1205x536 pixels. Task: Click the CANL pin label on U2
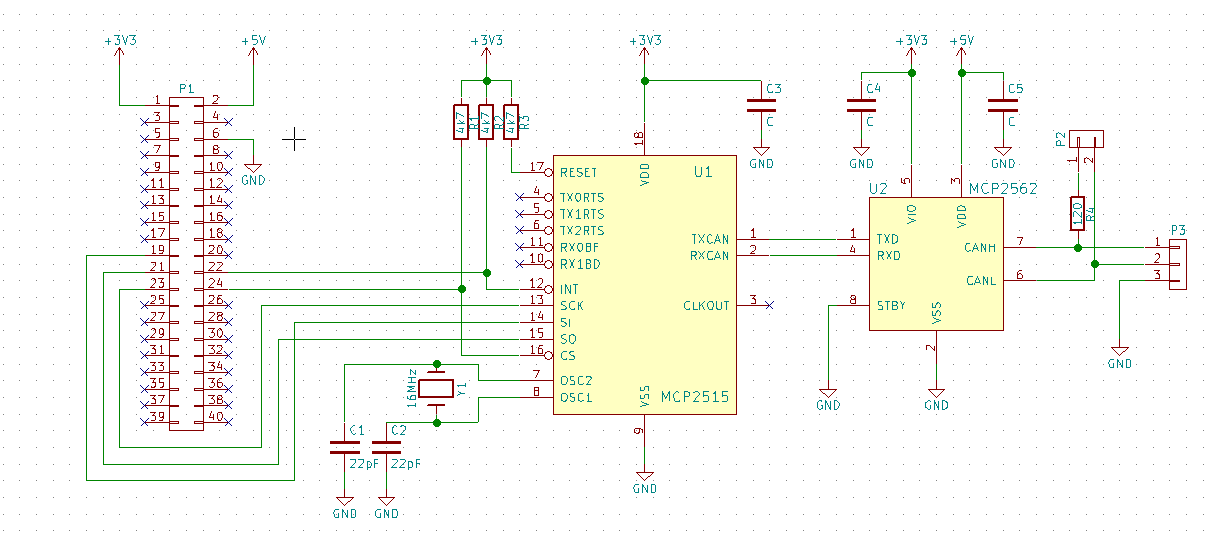tap(980, 280)
